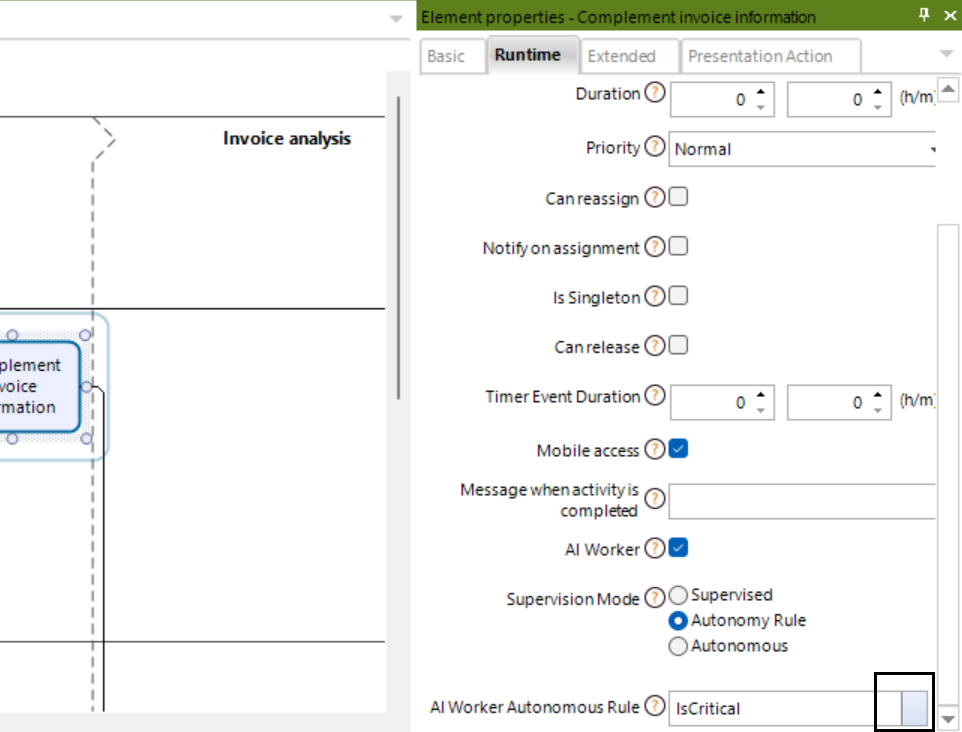Enable the Notify on assignment checkbox
This screenshot has height=732, width=962.
678,247
